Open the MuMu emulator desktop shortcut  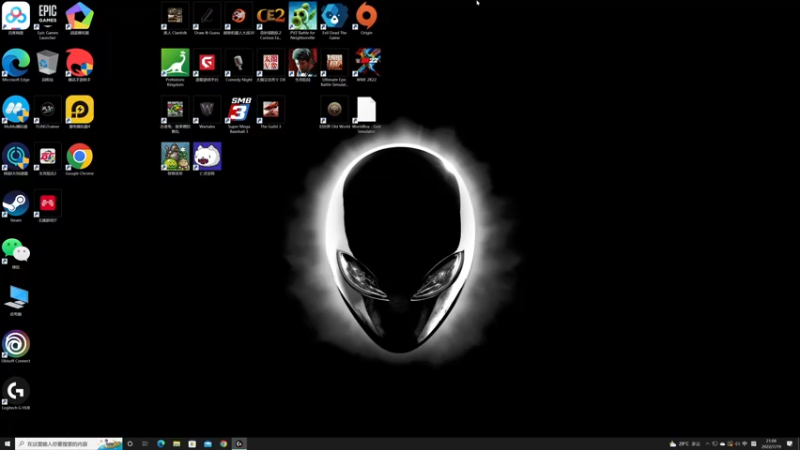[16, 110]
